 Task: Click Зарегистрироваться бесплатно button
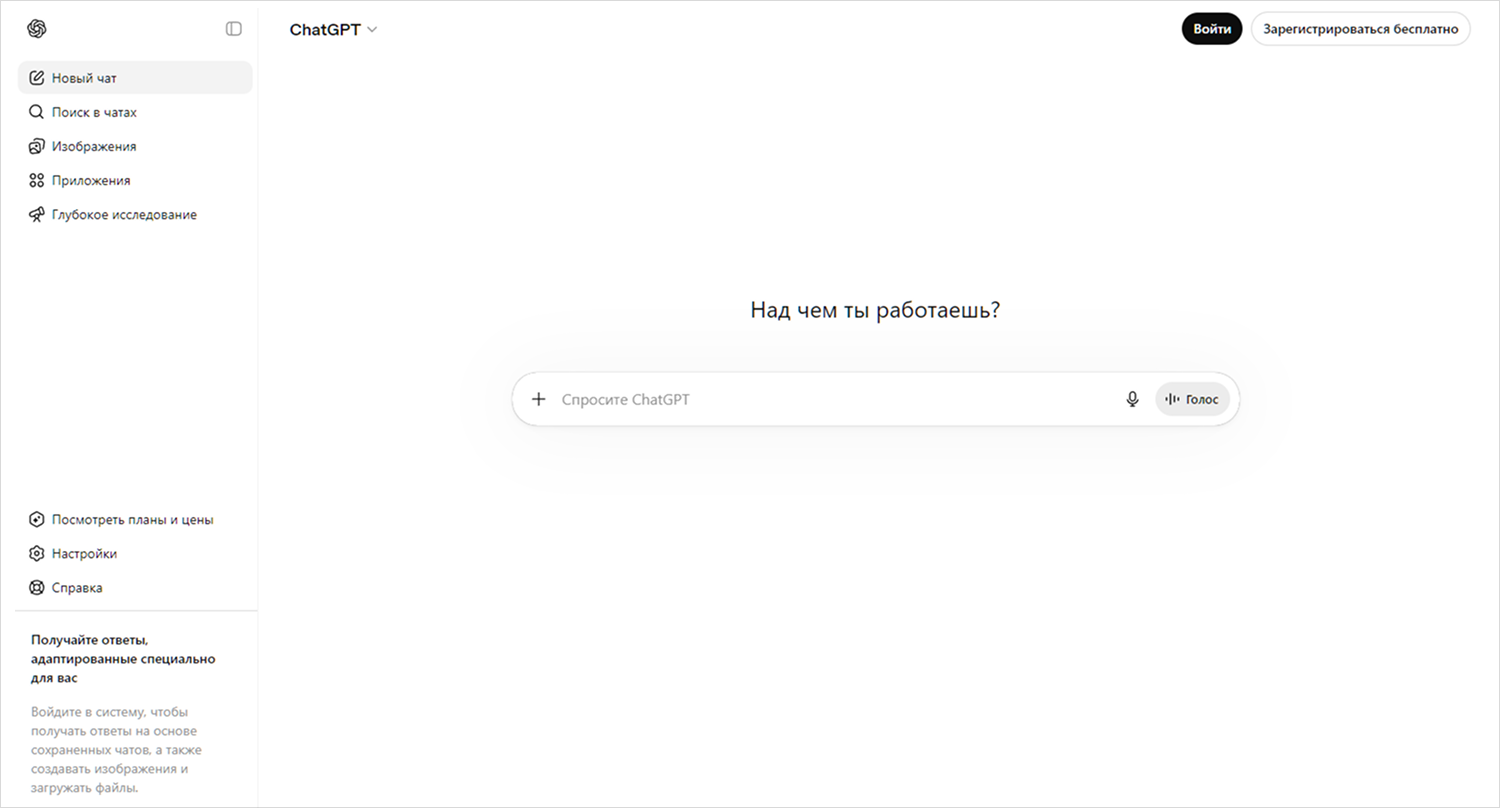tap(1361, 29)
